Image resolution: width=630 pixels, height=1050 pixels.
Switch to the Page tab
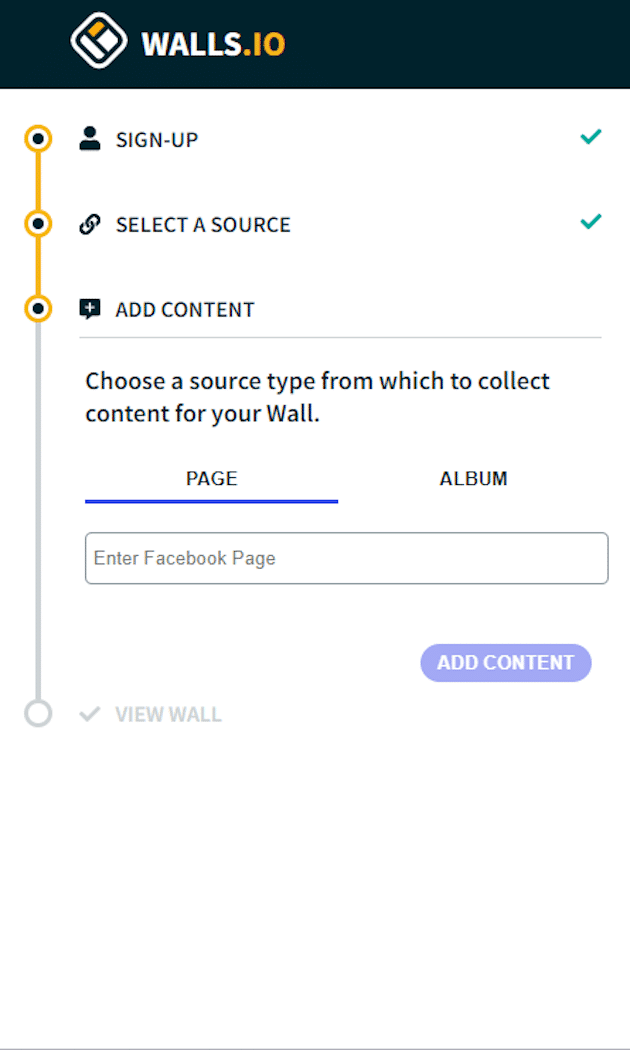[212, 479]
